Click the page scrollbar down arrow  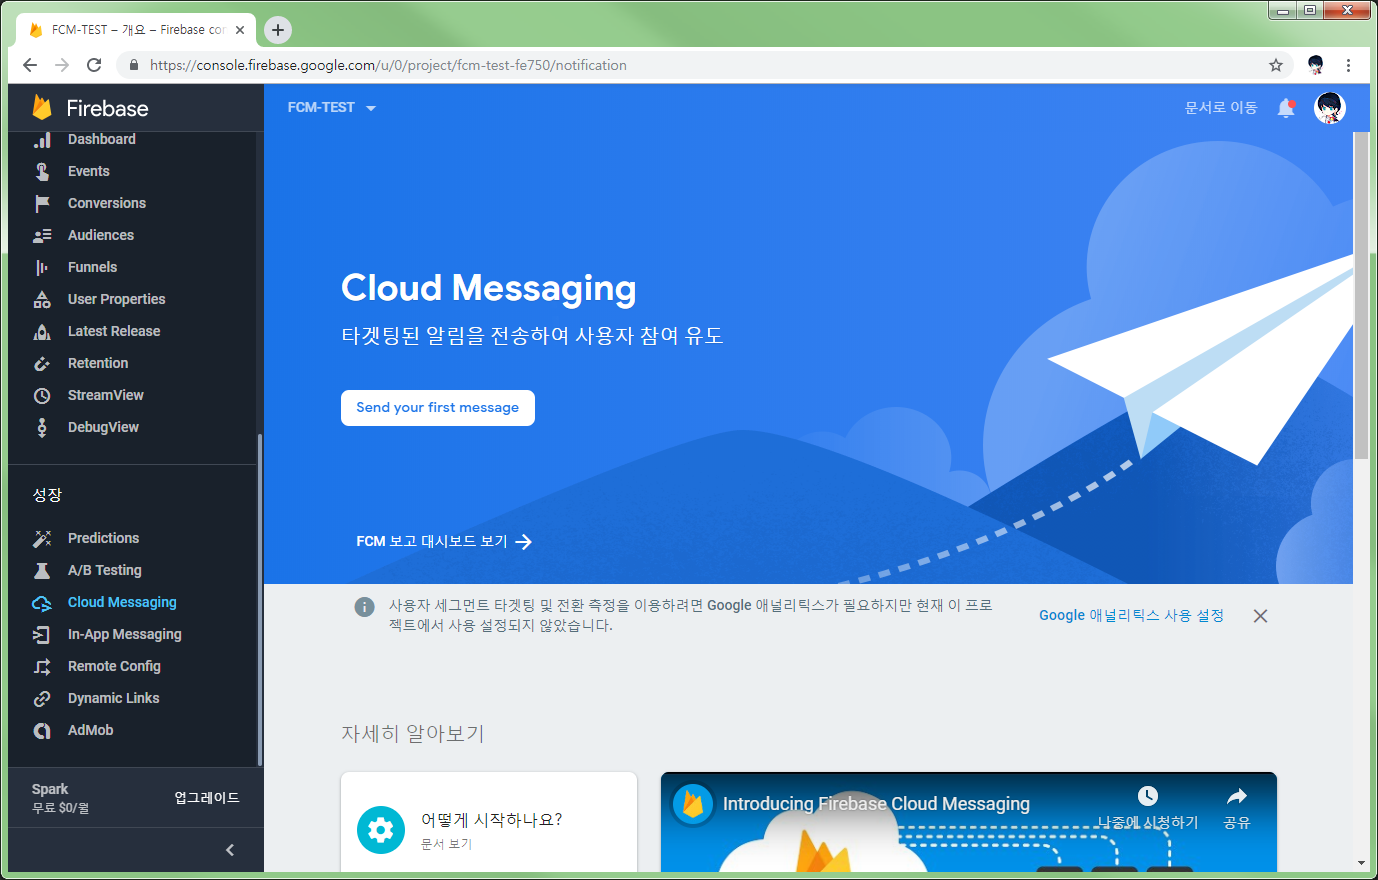[1361, 863]
